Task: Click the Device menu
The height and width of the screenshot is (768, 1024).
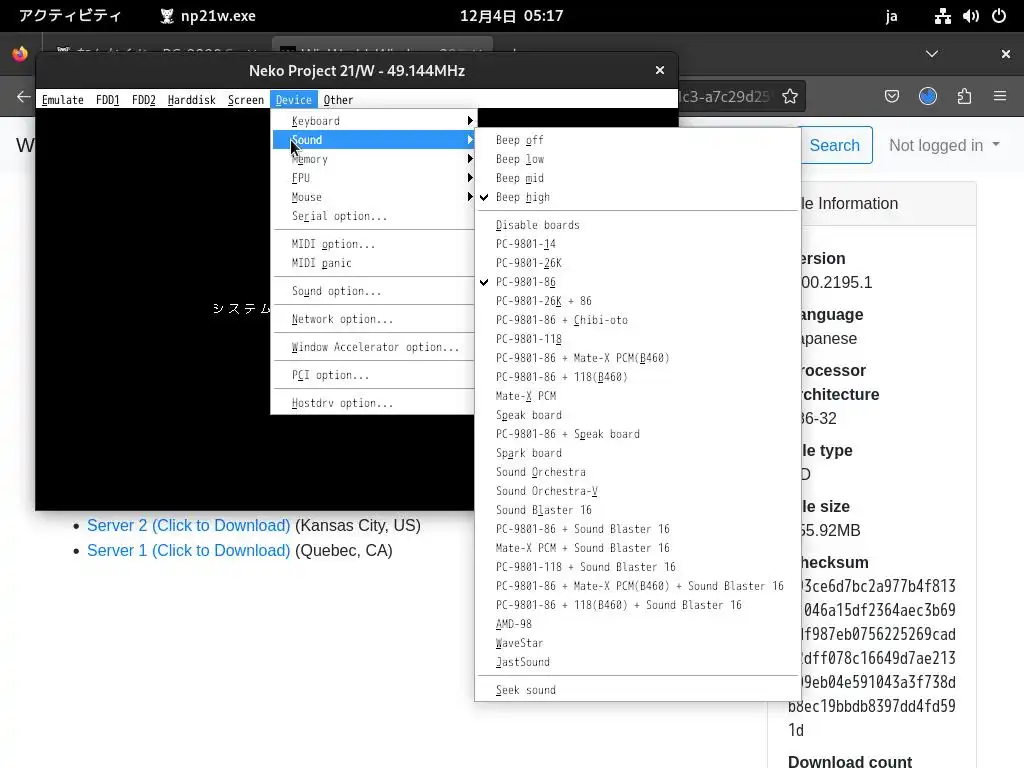Action: 294,100
